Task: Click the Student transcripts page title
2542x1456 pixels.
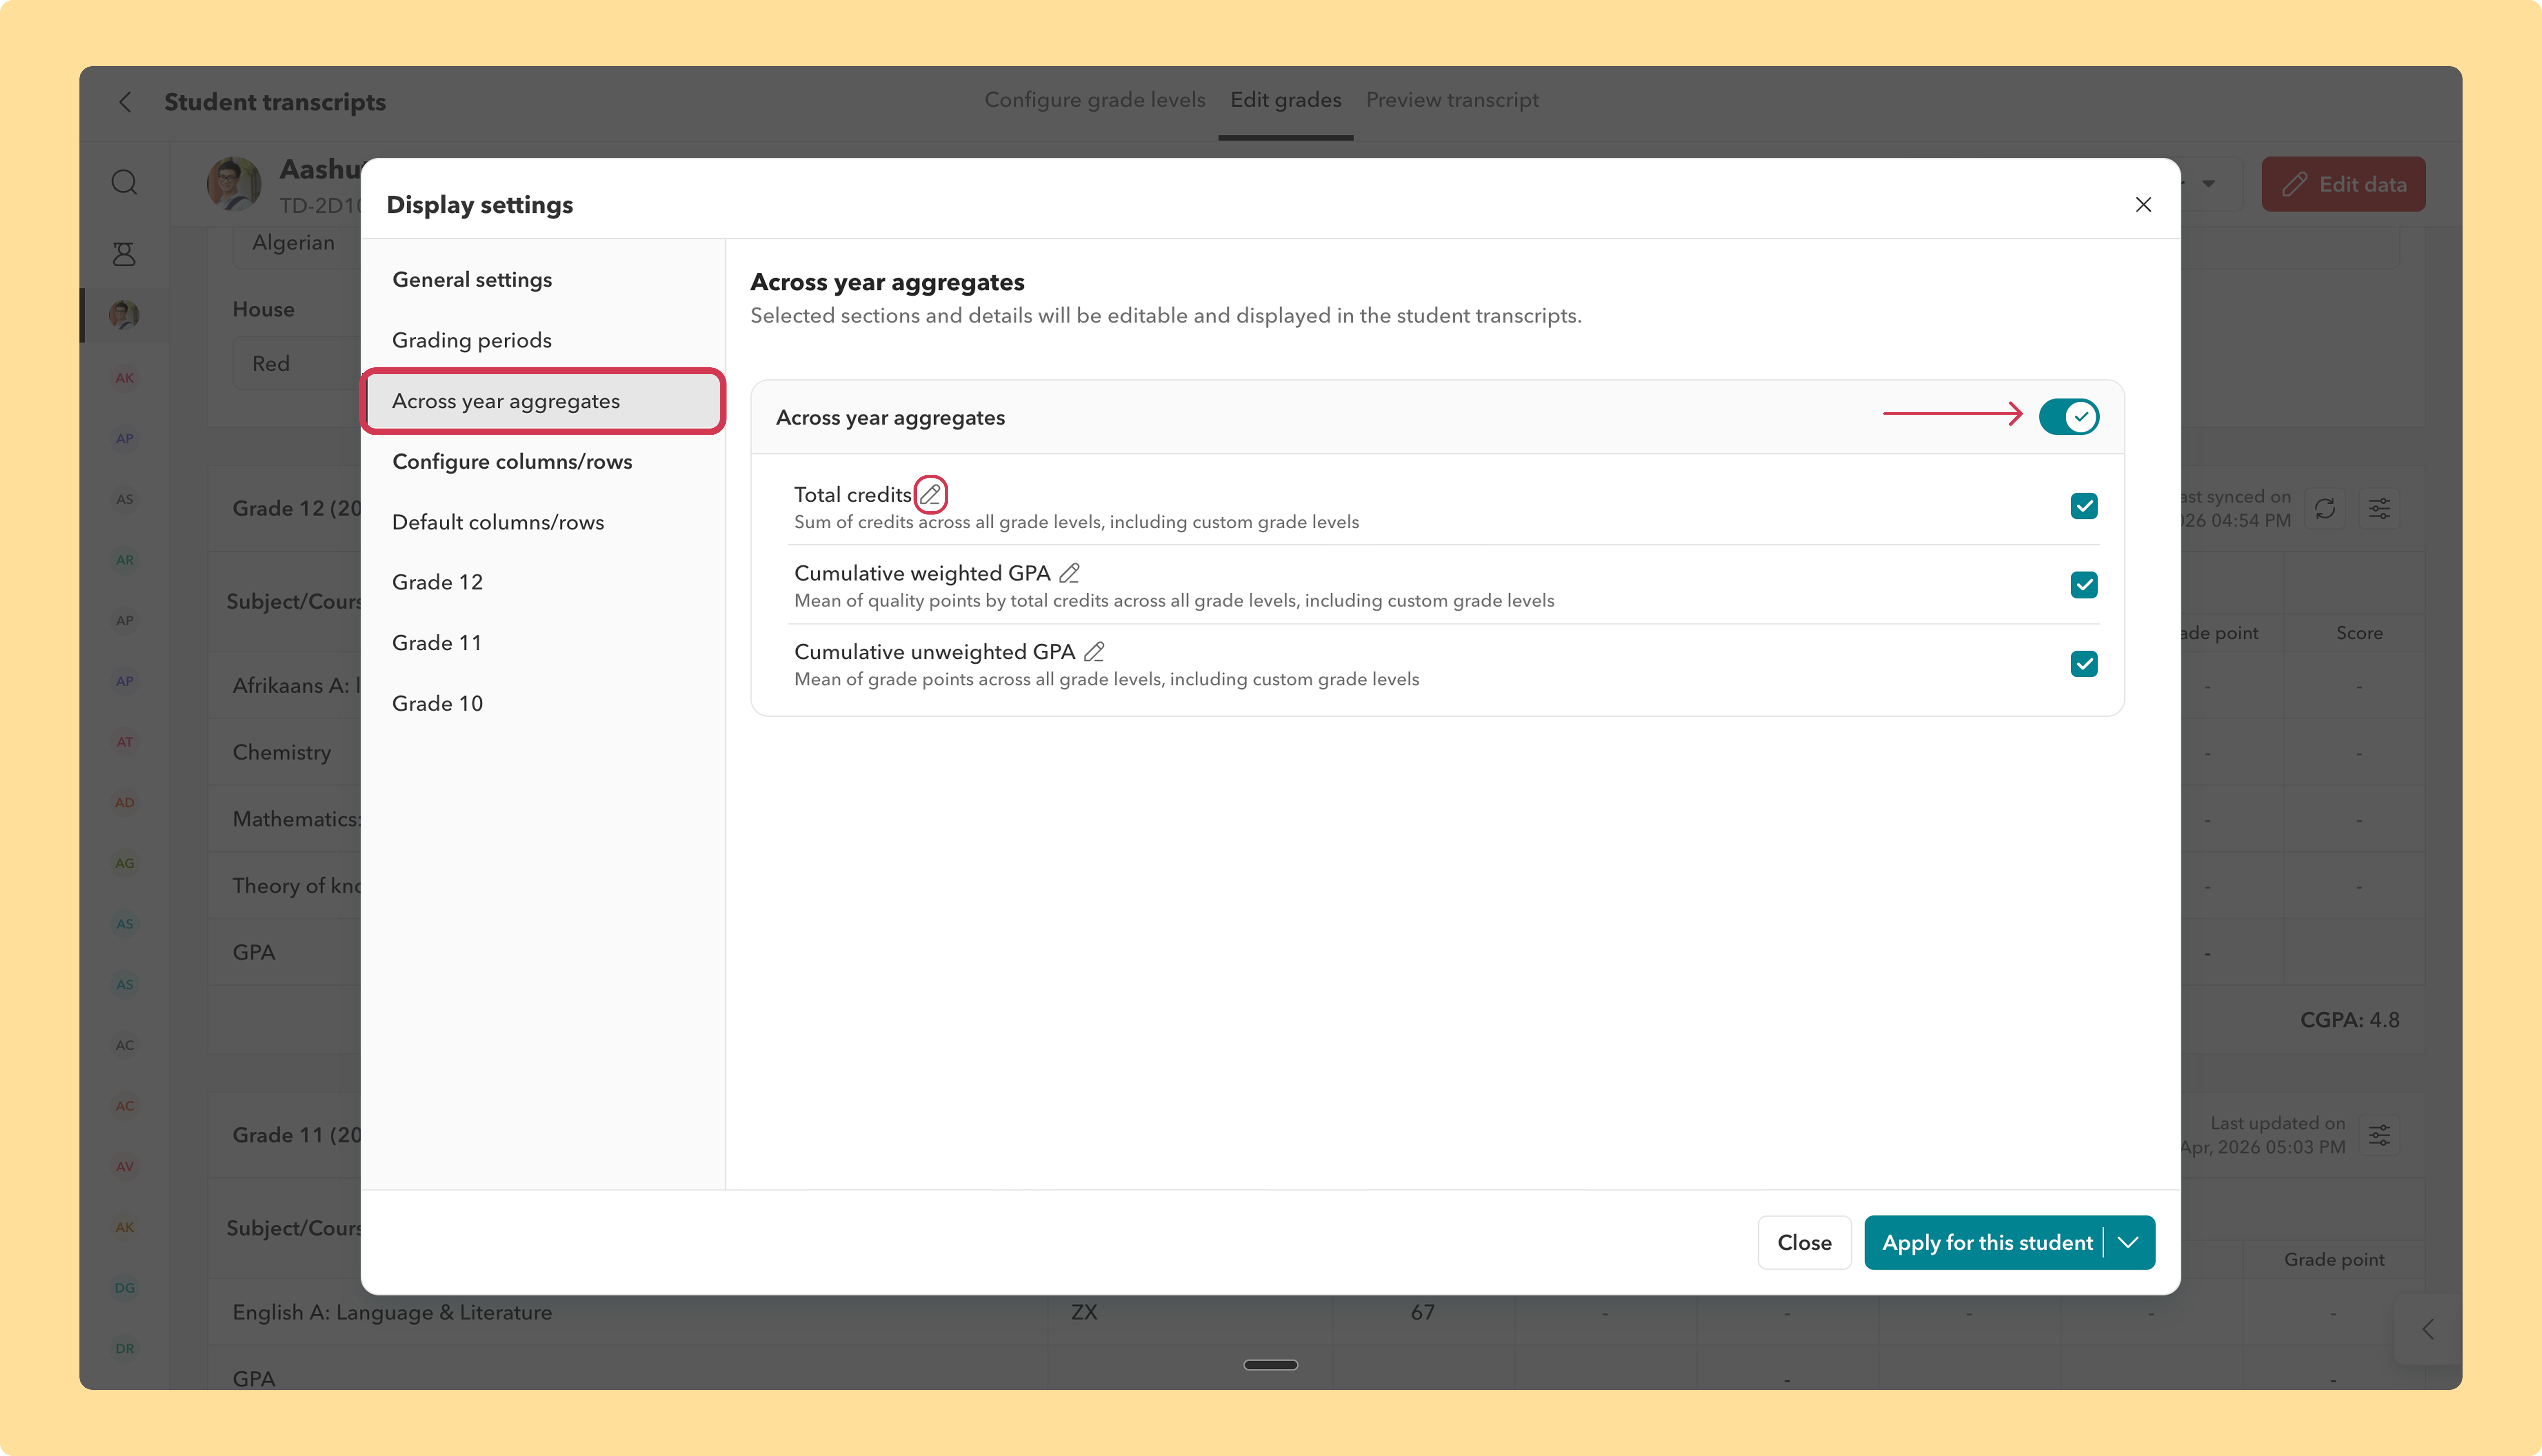Action: 275,102
